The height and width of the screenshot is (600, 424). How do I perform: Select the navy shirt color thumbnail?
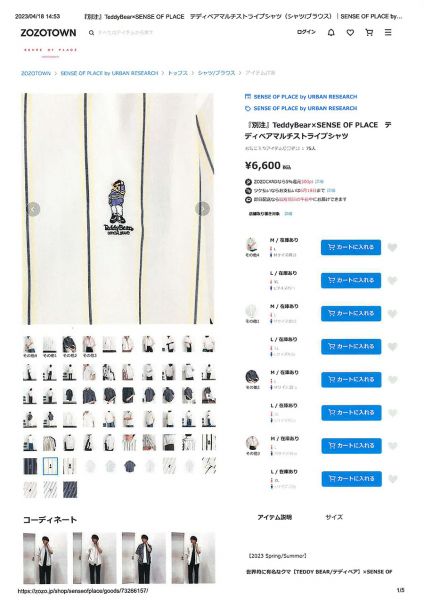point(252,378)
